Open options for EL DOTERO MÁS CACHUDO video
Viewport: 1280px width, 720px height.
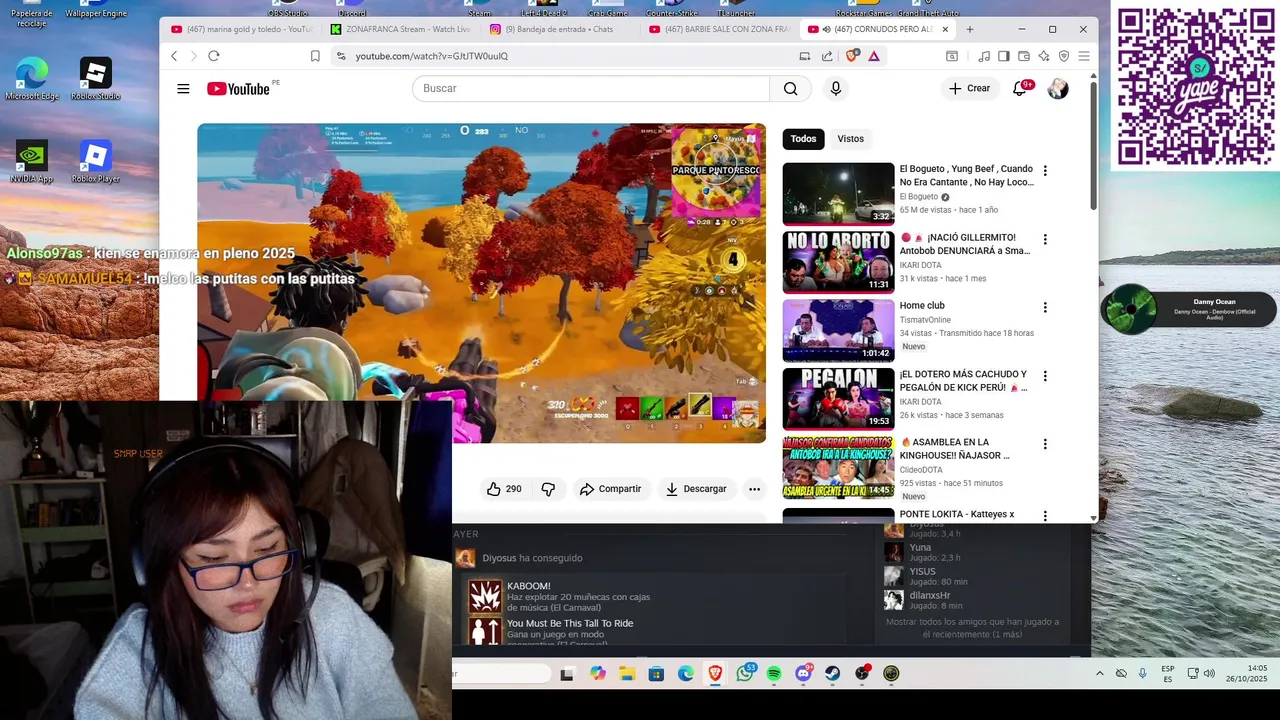1045,376
